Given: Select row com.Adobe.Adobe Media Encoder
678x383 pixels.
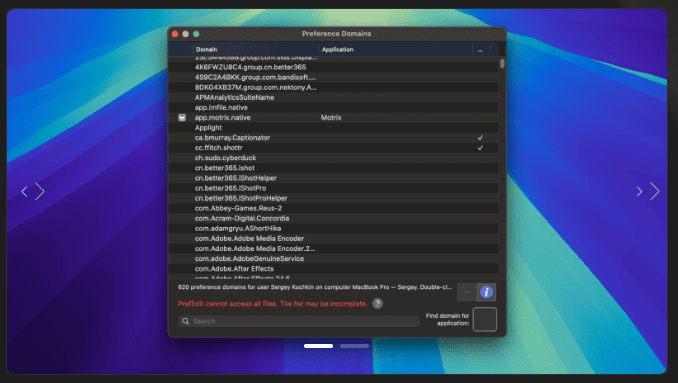Looking at the screenshot, I should [333, 238].
